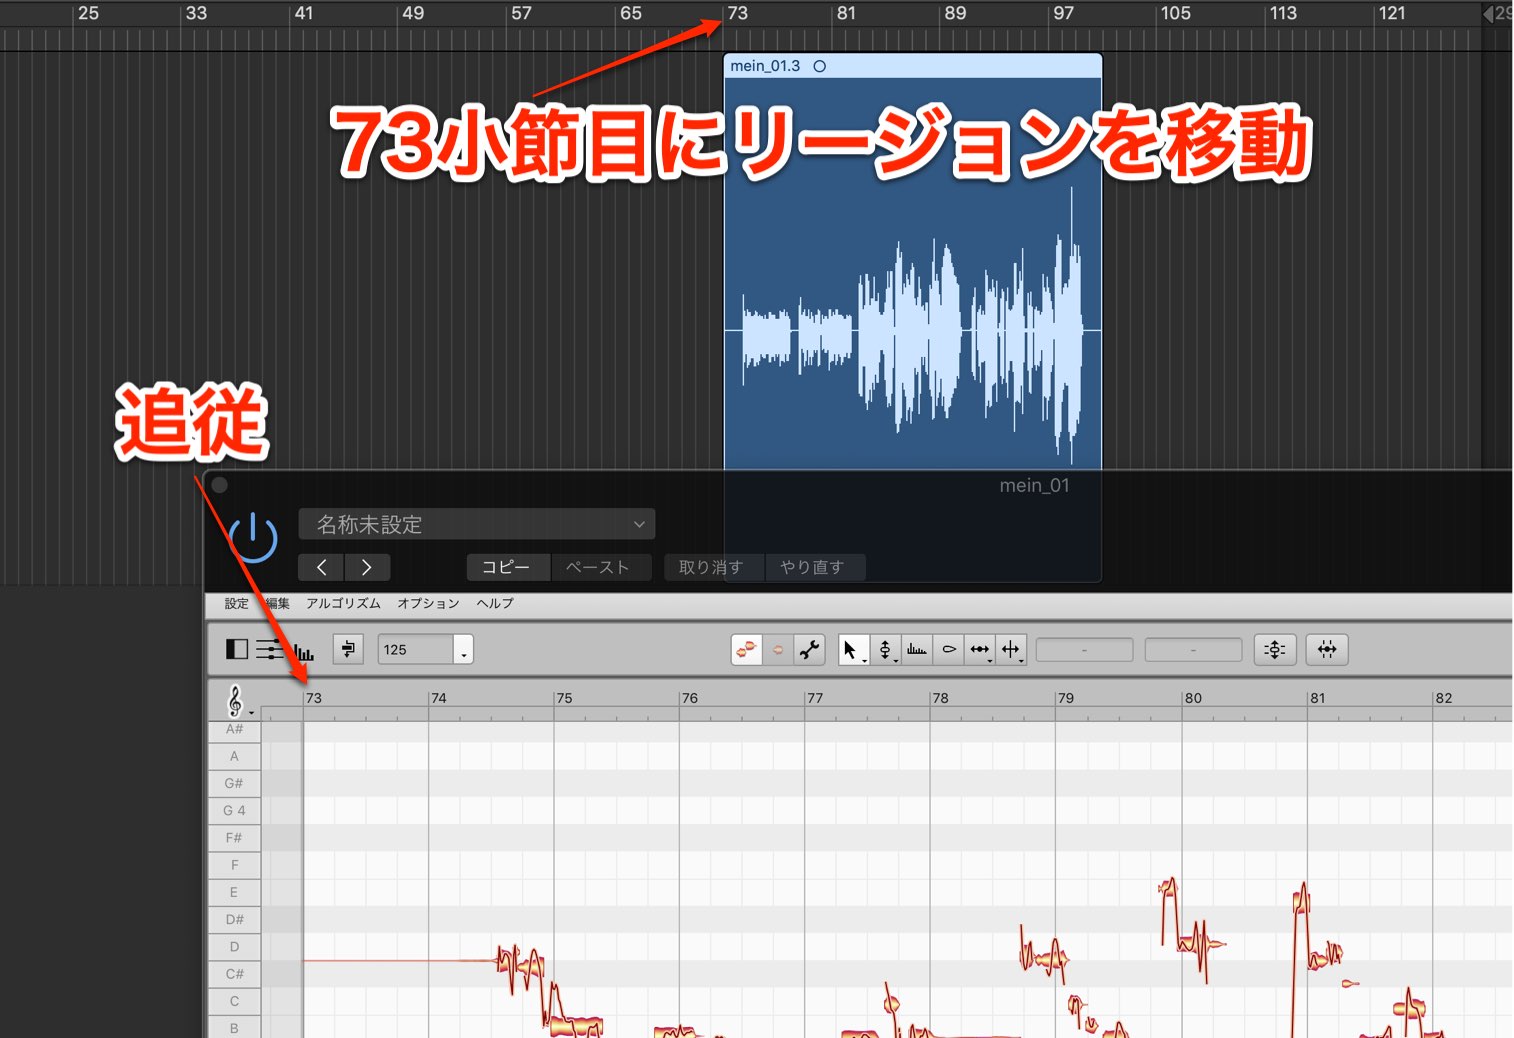Go to the next preset arrow
Screen dimensions: 1514x1038
[x=367, y=567]
